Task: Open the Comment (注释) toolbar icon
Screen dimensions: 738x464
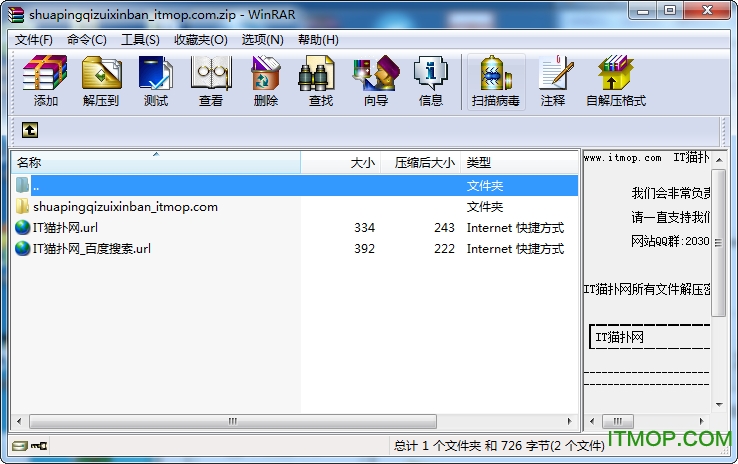Action: coord(553,81)
